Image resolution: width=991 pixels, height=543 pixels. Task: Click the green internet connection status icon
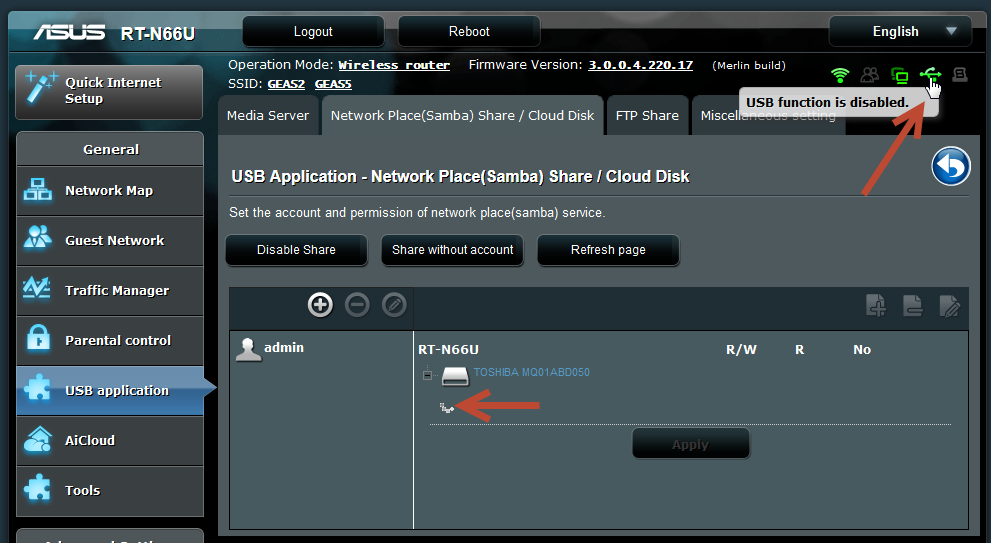click(x=899, y=76)
